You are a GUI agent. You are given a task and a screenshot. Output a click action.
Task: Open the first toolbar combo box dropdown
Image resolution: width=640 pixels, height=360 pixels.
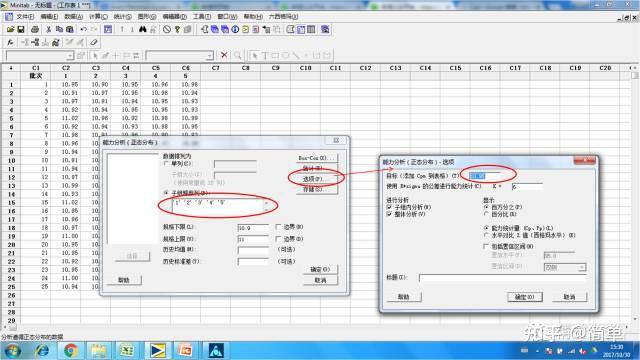(x=70, y=56)
